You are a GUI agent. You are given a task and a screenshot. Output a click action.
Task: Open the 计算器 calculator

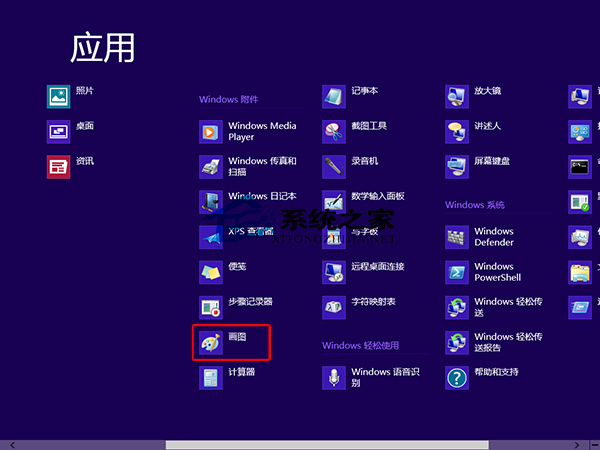click(211, 378)
